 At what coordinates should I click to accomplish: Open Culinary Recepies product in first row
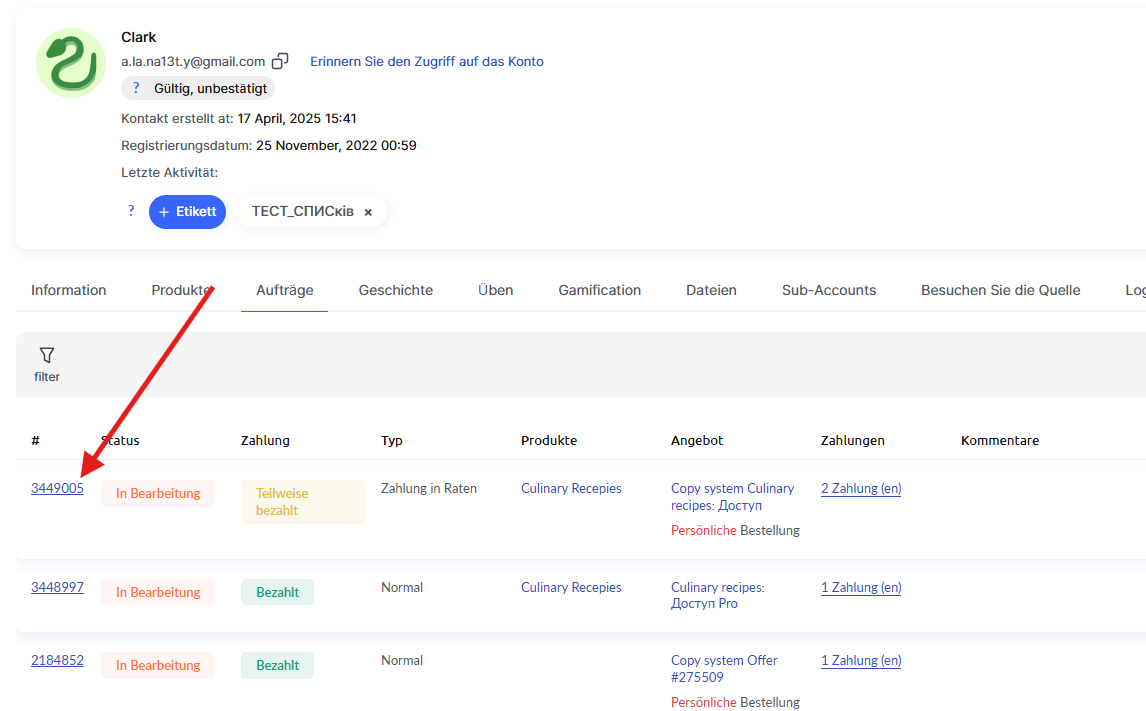coord(571,488)
